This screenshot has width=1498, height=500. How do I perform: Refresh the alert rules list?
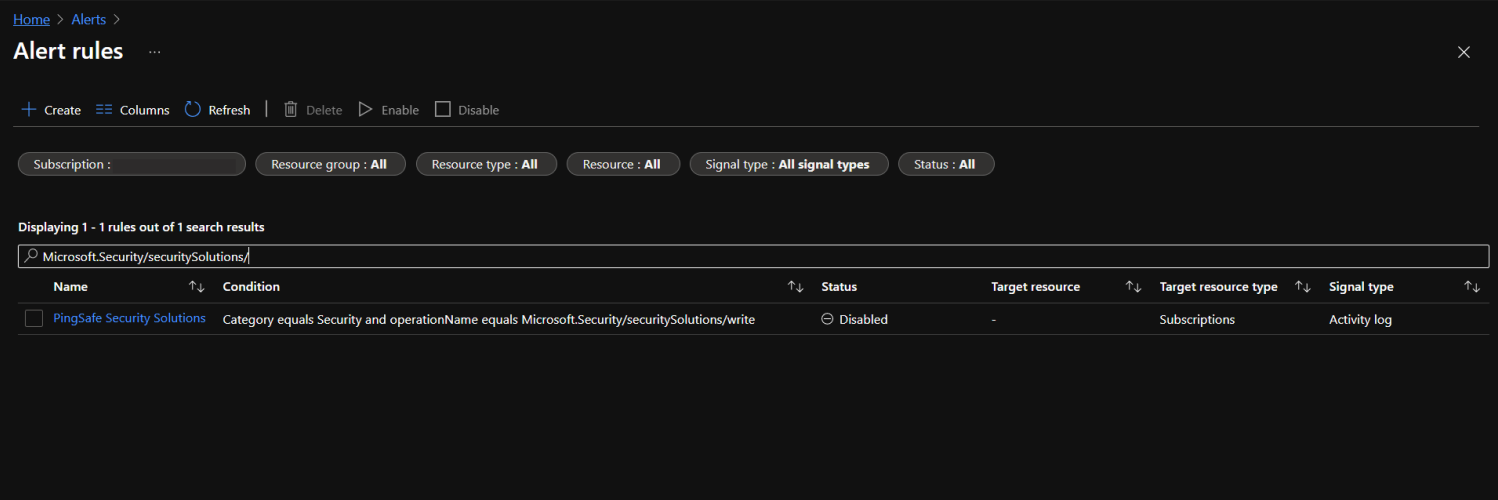217,110
